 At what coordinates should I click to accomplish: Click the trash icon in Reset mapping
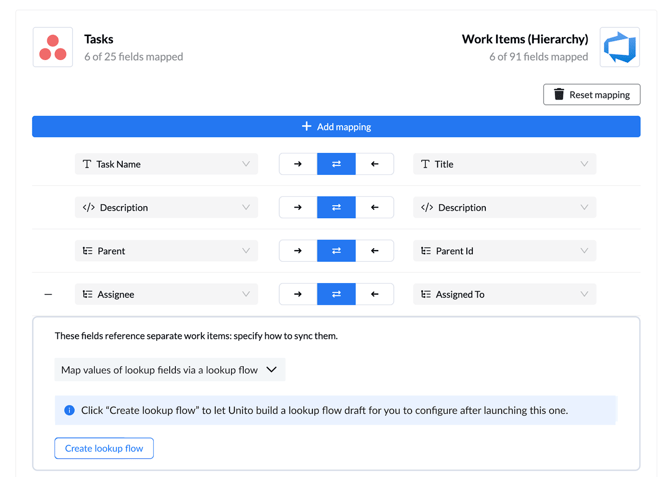click(559, 95)
